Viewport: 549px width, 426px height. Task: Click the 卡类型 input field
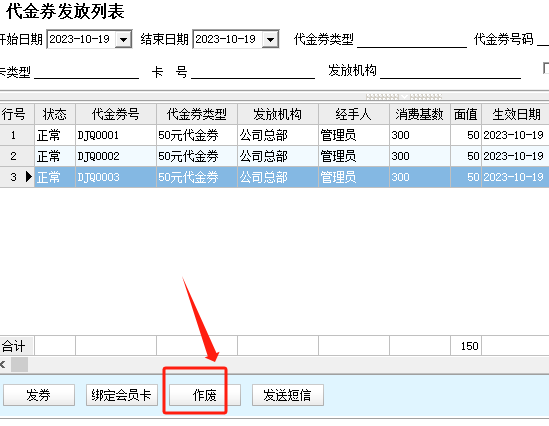tap(86, 71)
